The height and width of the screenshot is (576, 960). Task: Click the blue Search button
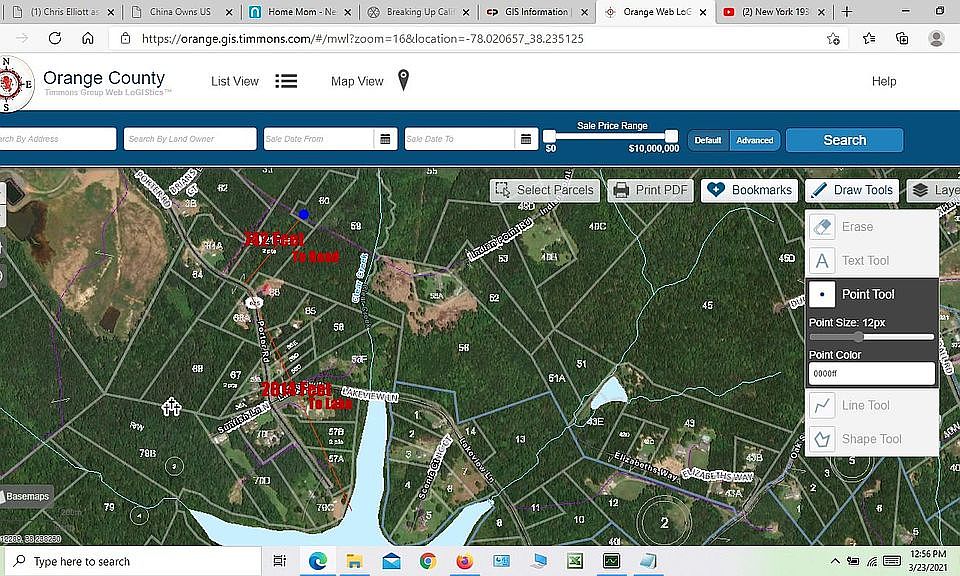844,140
